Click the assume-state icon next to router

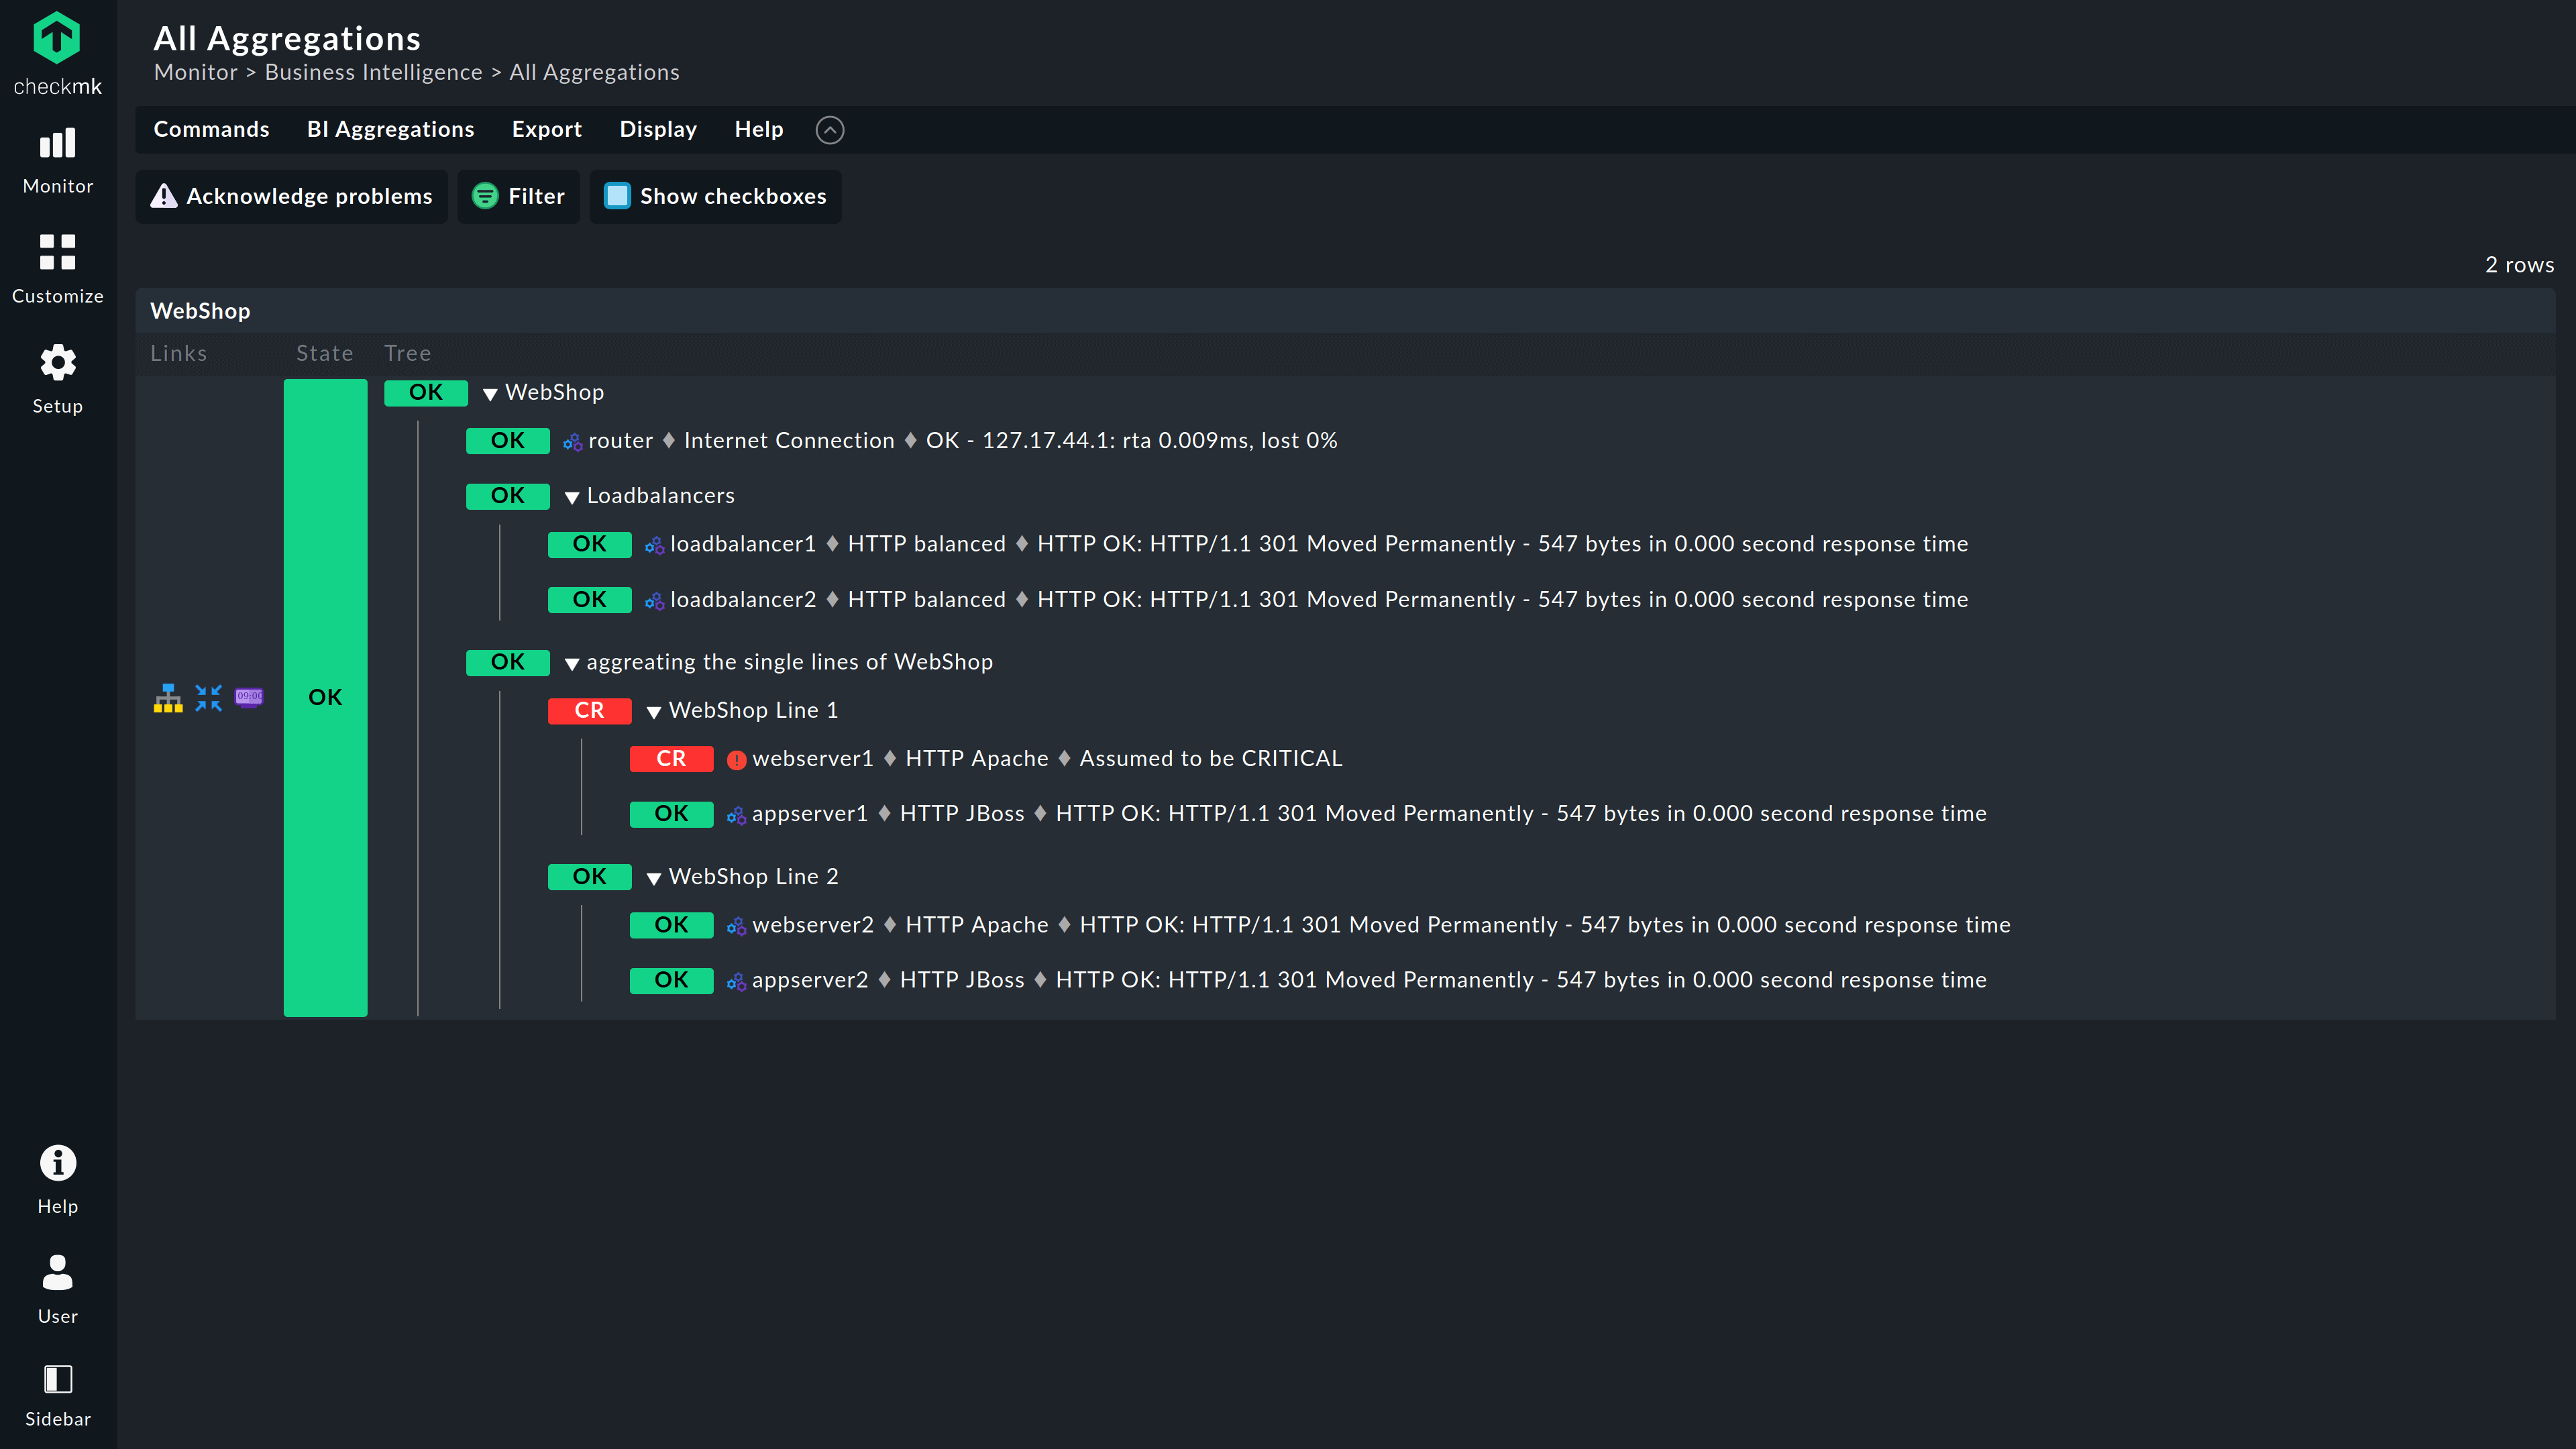click(x=572, y=442)
